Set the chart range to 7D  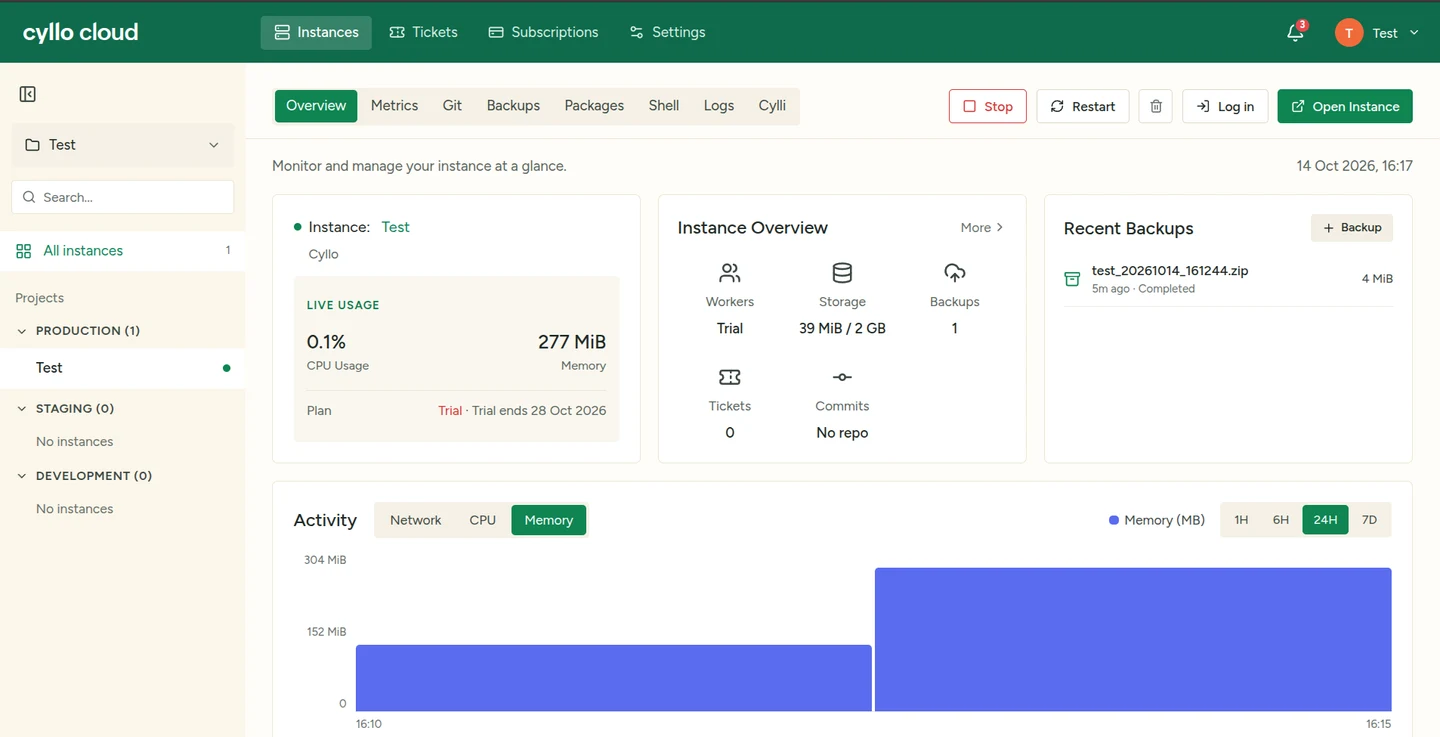(x=1370, y=520)
